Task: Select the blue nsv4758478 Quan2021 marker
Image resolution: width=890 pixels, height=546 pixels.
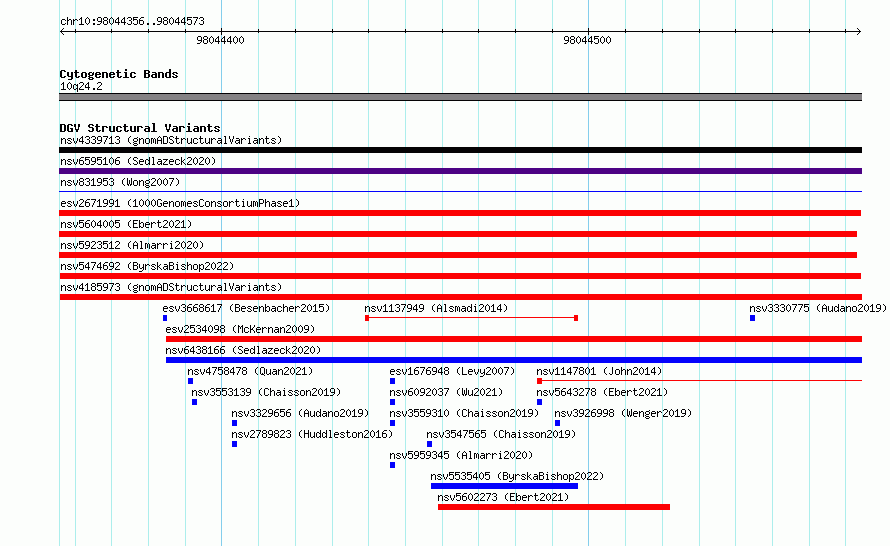Action: click(x=191, y=381)
